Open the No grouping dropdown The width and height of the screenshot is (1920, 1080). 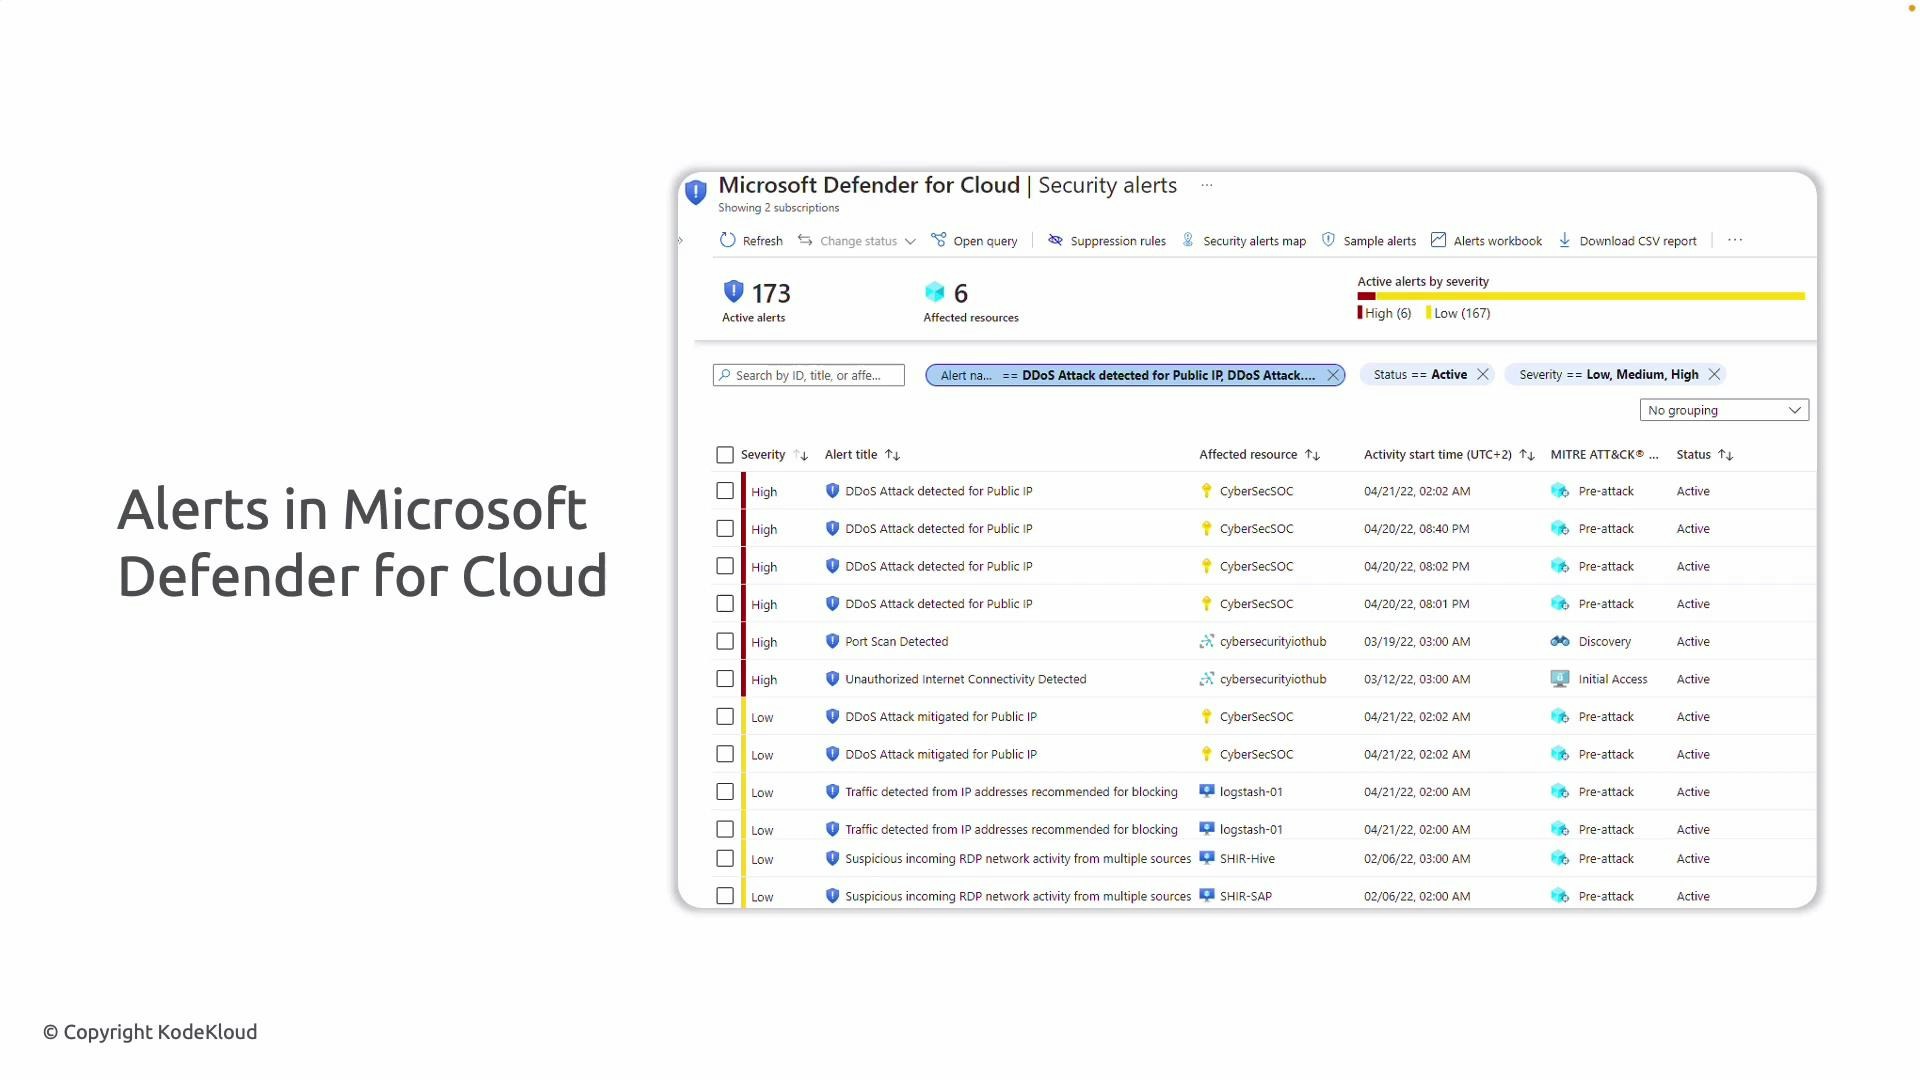click(1724, 410)
